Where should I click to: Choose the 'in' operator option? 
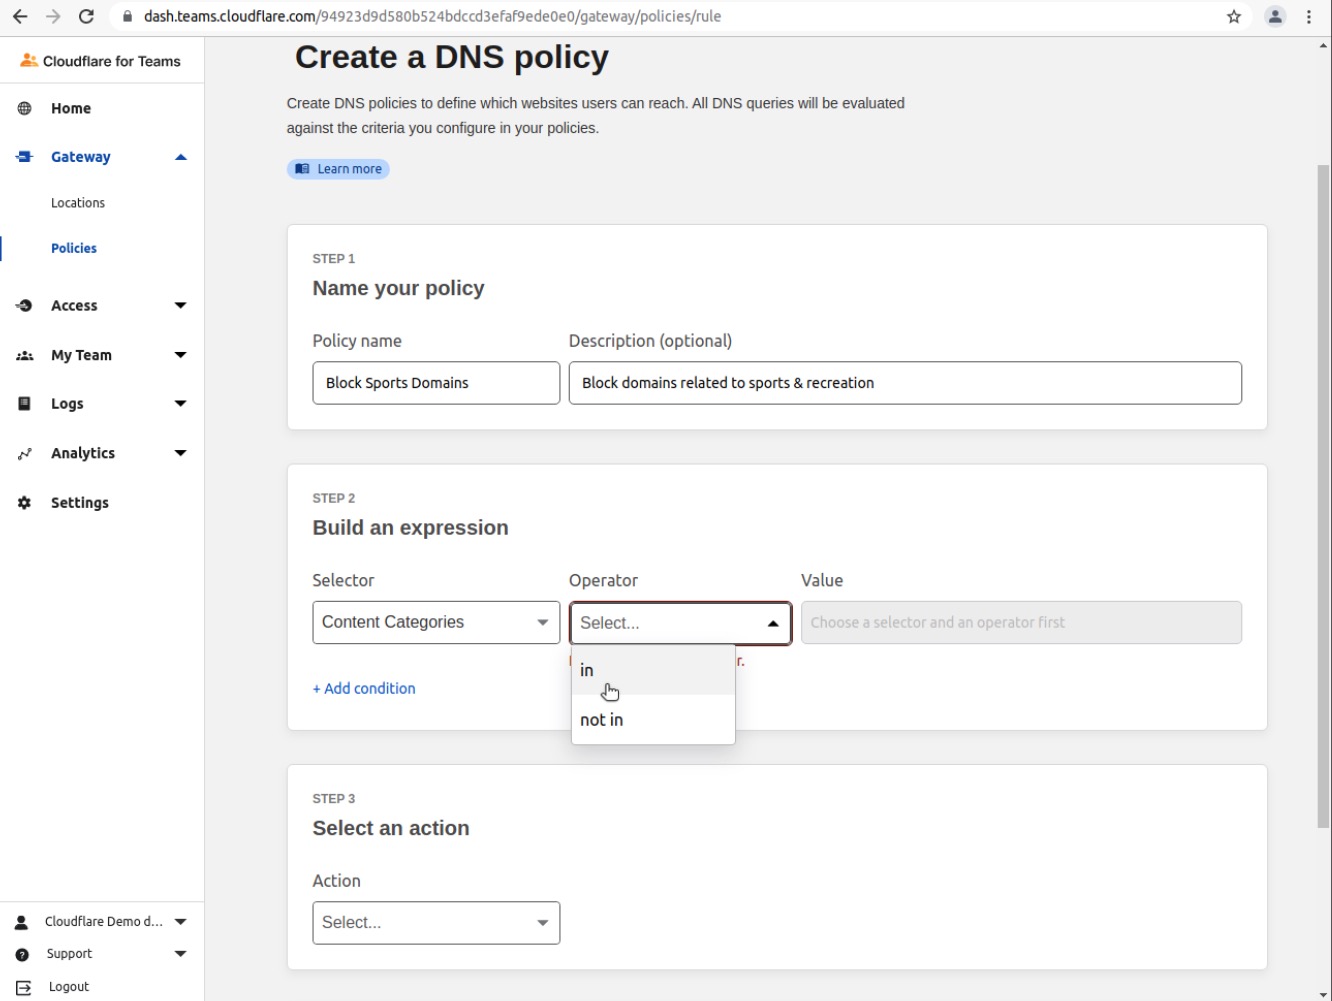pyautogui.click(x=653, y=670)
